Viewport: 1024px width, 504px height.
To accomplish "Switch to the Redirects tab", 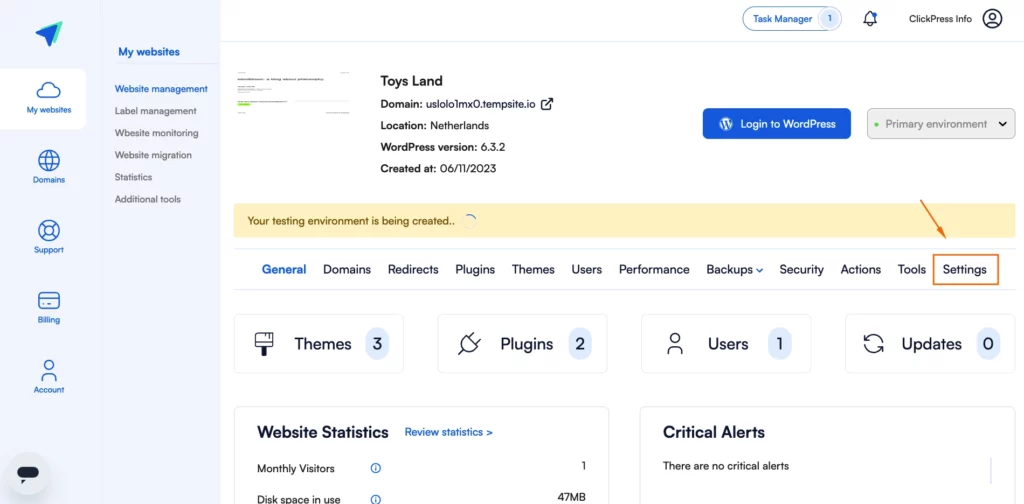I will click(413, 270).
